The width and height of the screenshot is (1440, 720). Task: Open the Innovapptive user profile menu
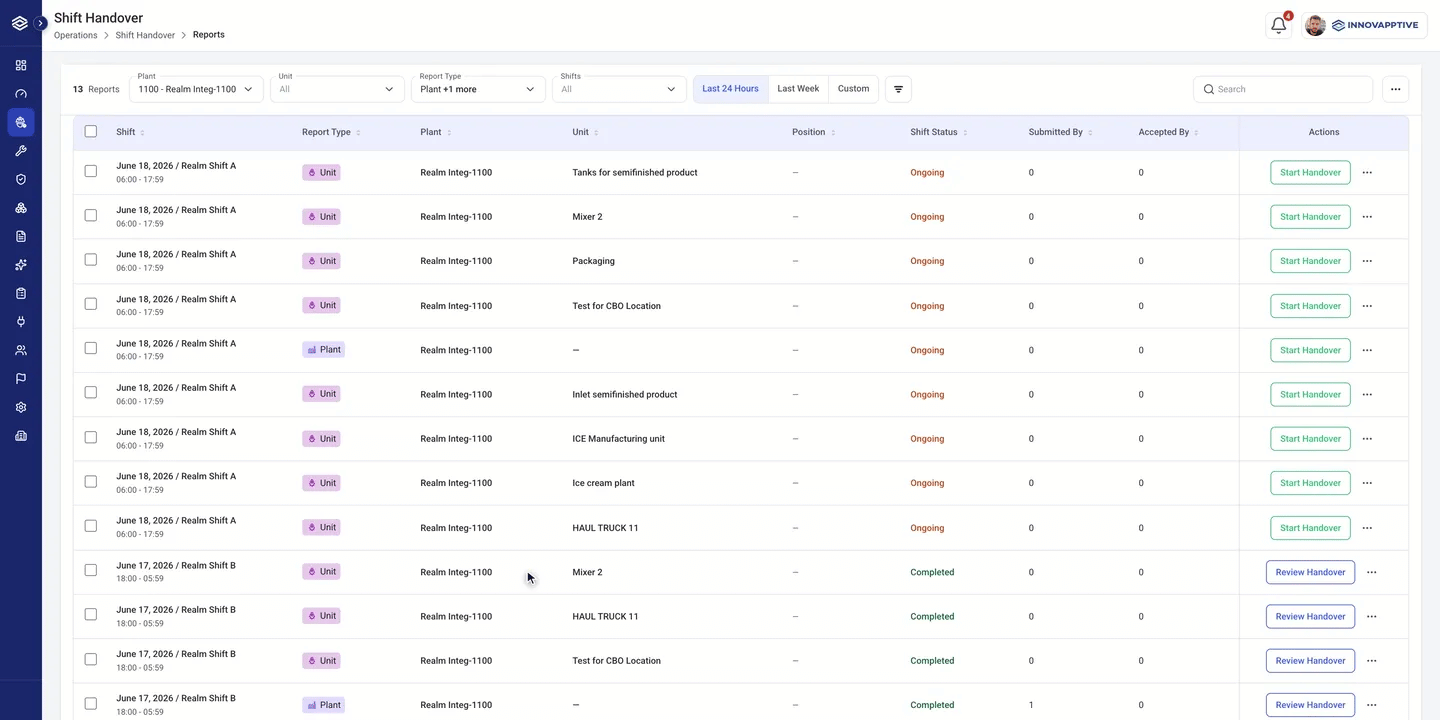tap(1364, 26)
